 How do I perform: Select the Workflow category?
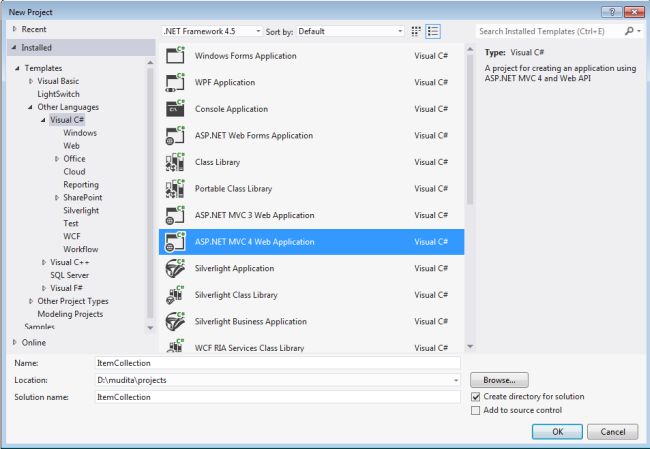[x=80, y=249]
